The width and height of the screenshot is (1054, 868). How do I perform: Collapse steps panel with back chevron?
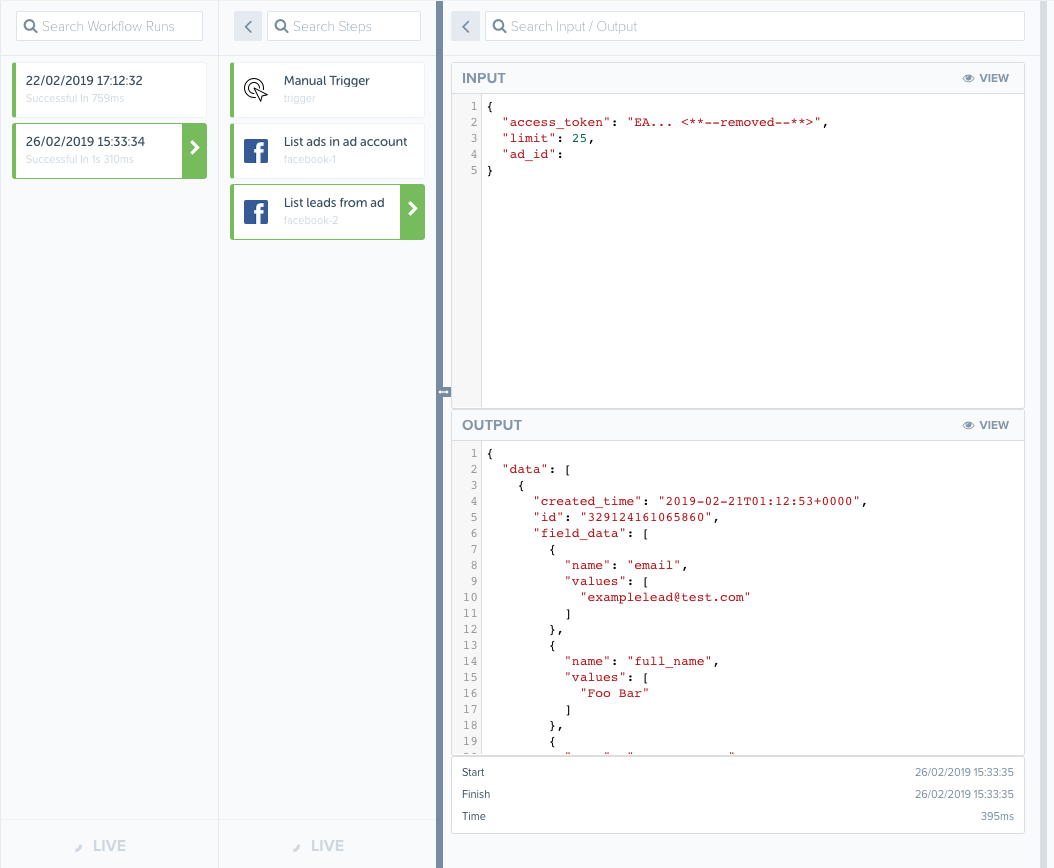pyautogui.click(x=247, y=26)
